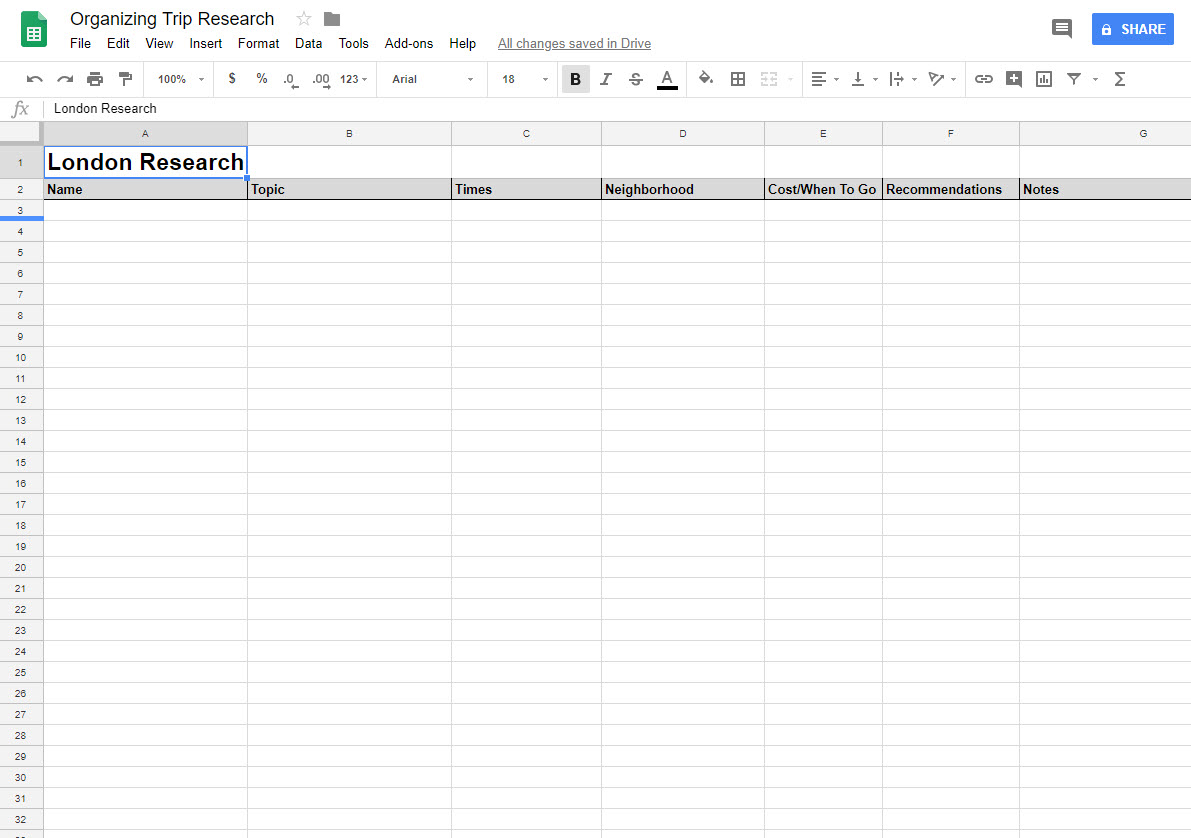Select the Name header cell
The height and width of the screenshot is (838, 1191).
pyautogui.click(x=145, y=189)
